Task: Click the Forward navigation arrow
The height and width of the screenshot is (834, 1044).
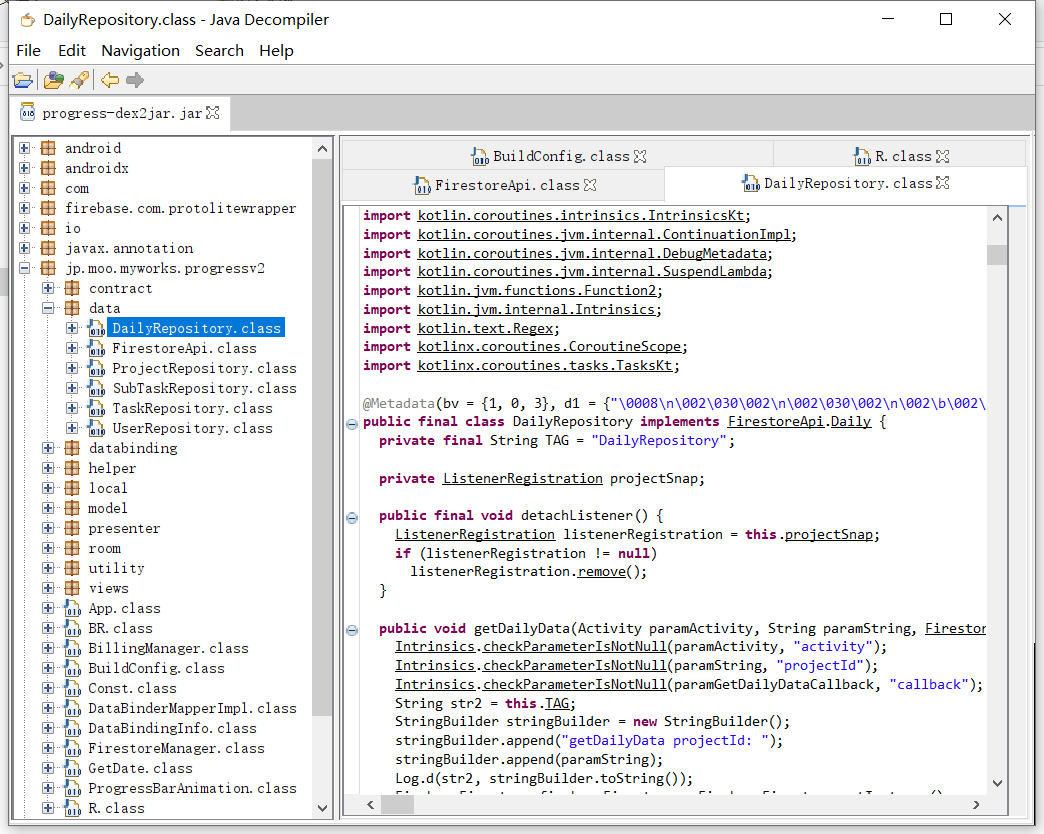Action: pos(135,81)
